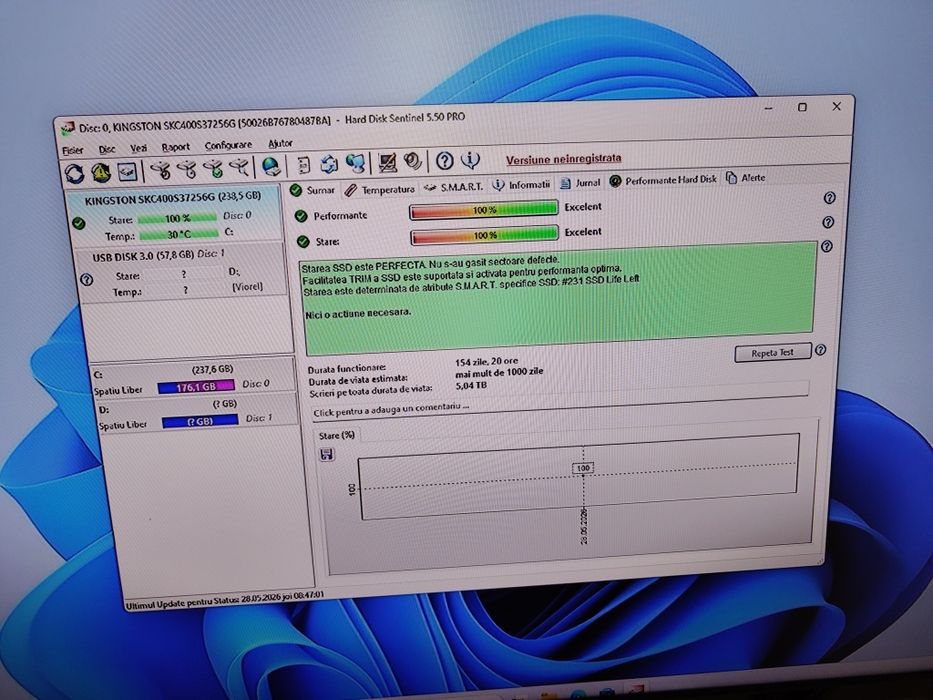Click the Refresh circular arrows toolbar icon
933x700 pixels.
click(74, 174)
